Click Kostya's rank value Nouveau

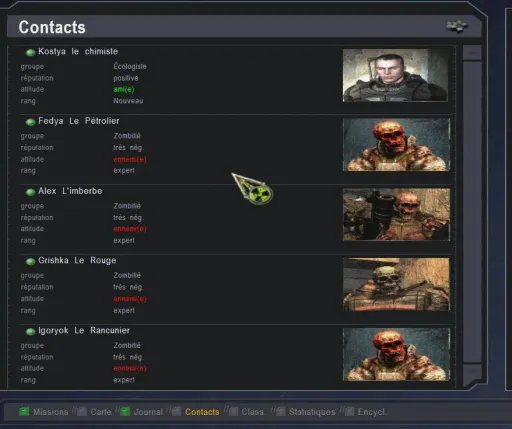128,101
